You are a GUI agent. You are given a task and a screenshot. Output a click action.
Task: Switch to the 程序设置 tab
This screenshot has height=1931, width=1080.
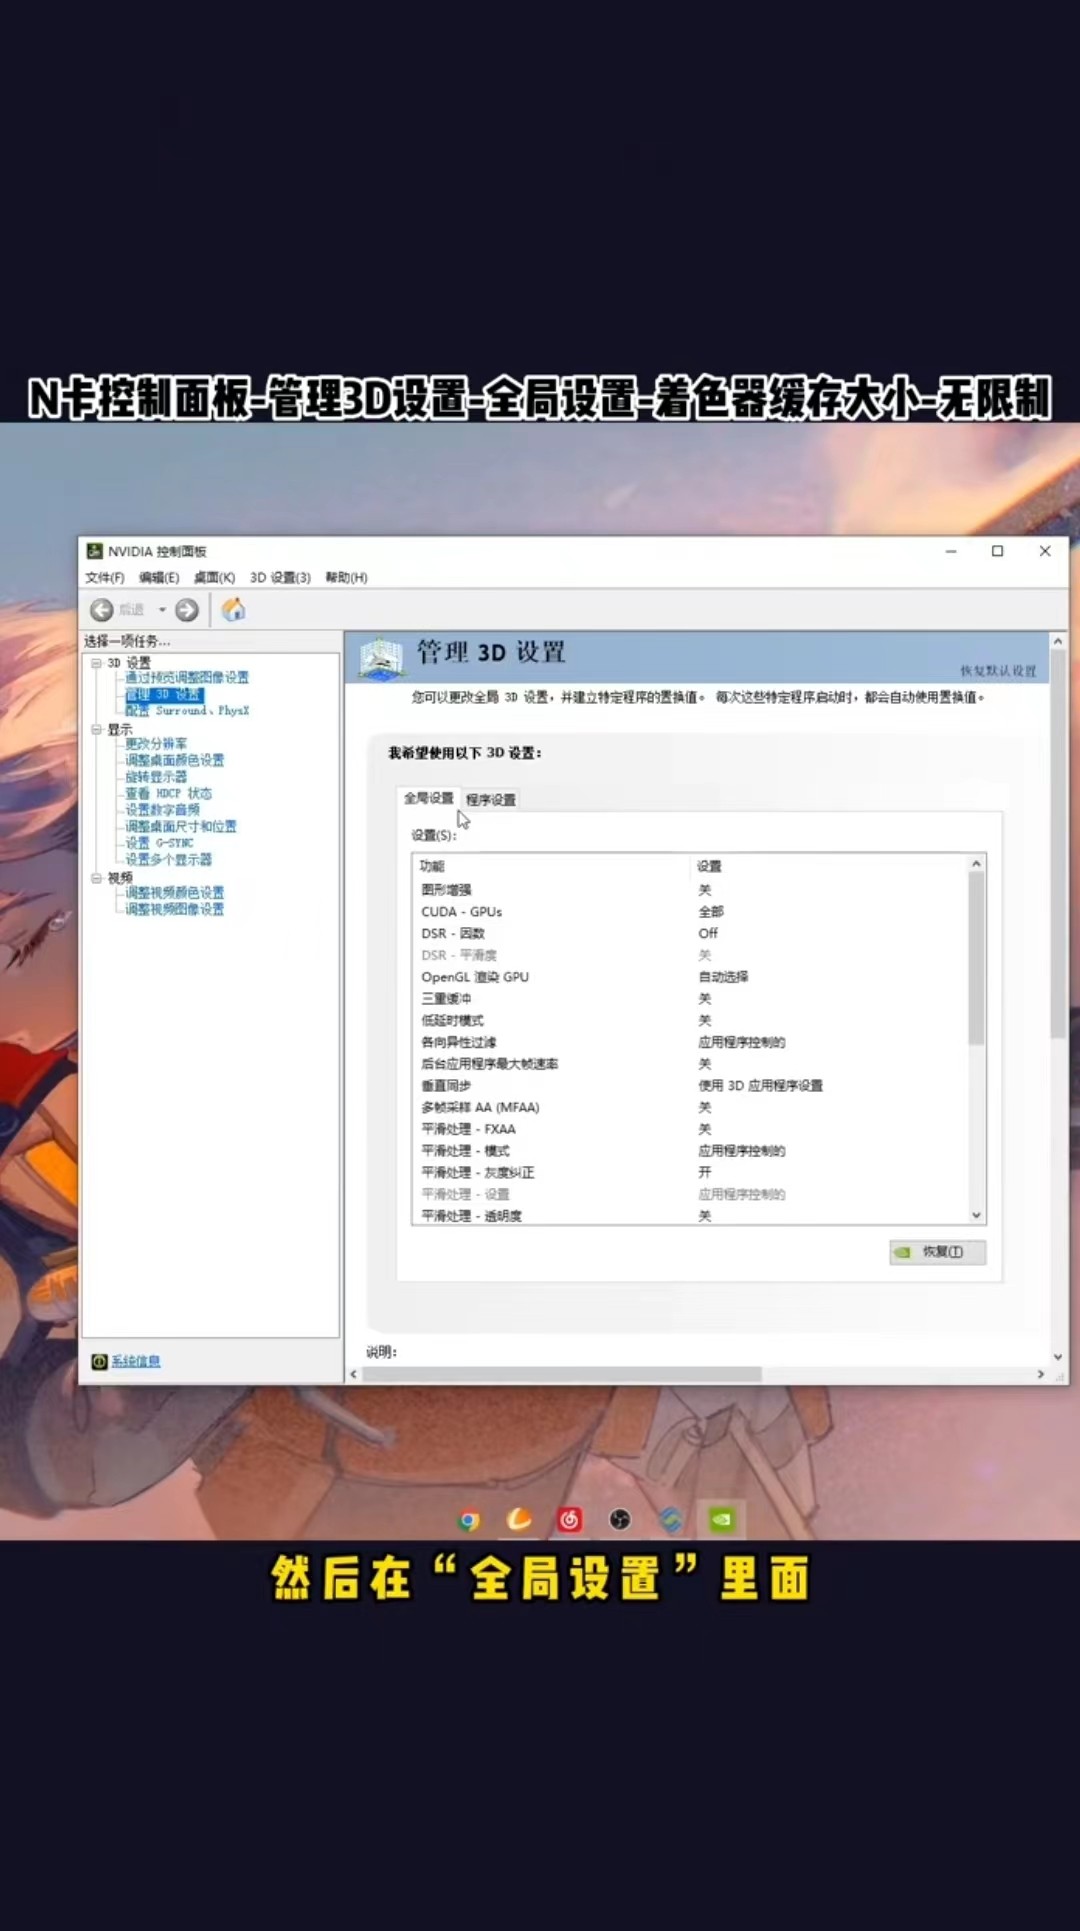click(490, 799)
